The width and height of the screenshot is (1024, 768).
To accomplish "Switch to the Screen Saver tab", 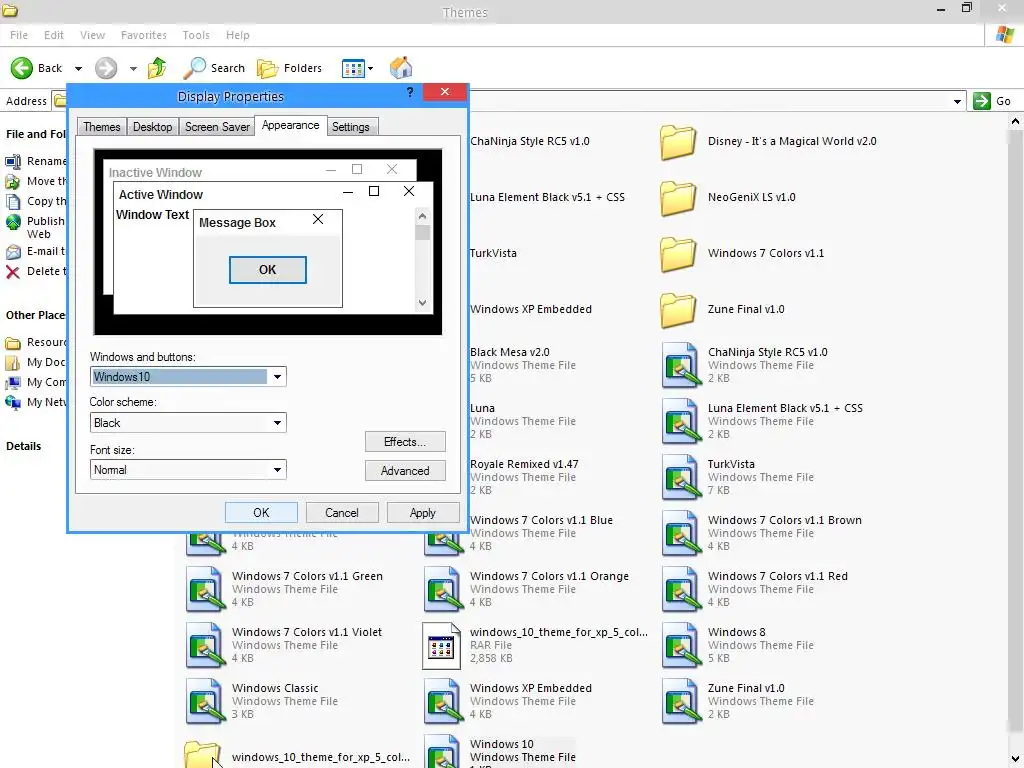I will (x=217, y=127).
